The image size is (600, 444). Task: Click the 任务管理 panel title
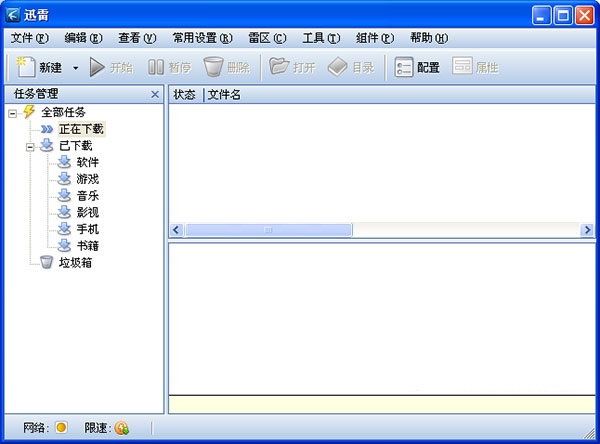pyautogui.click(x=36, y=94)
